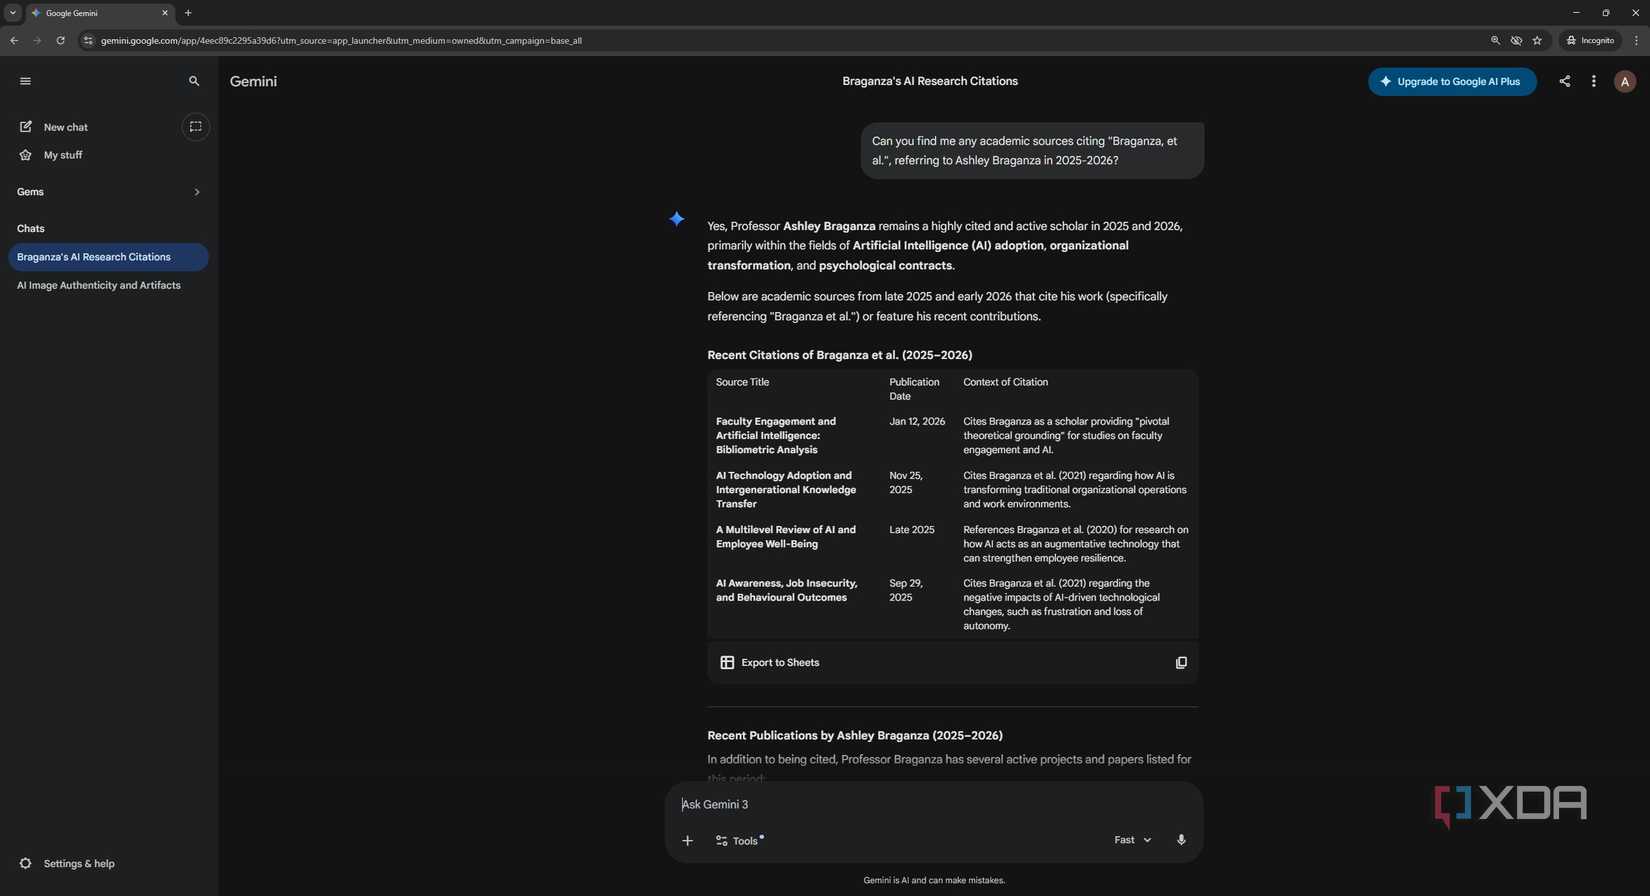This screenshot has width=1650, height=896.
Task: Open the account avatar A
Action: click(x=1625, y=82)
